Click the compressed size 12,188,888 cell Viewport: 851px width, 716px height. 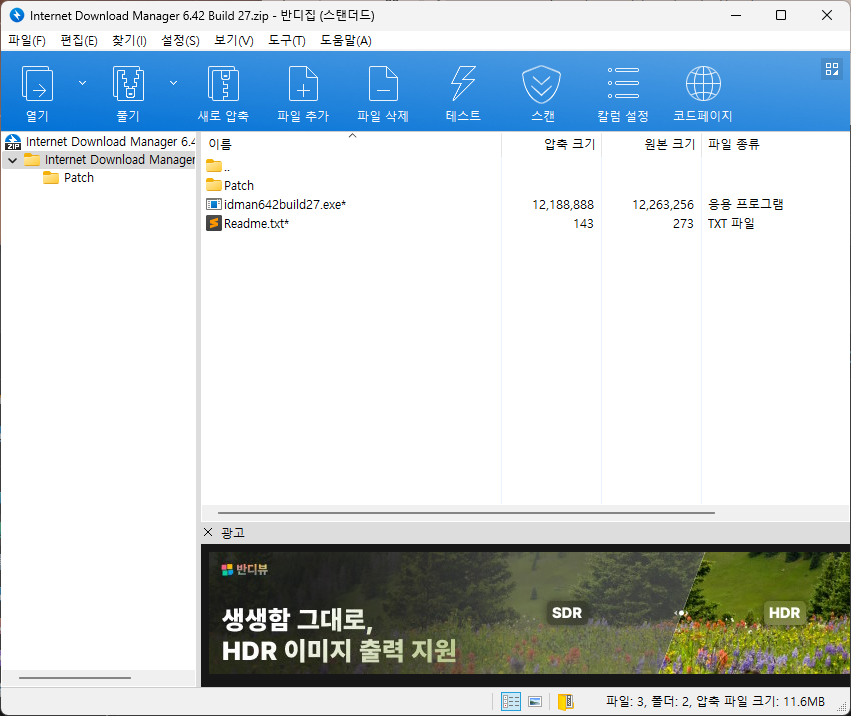point(563,205)
